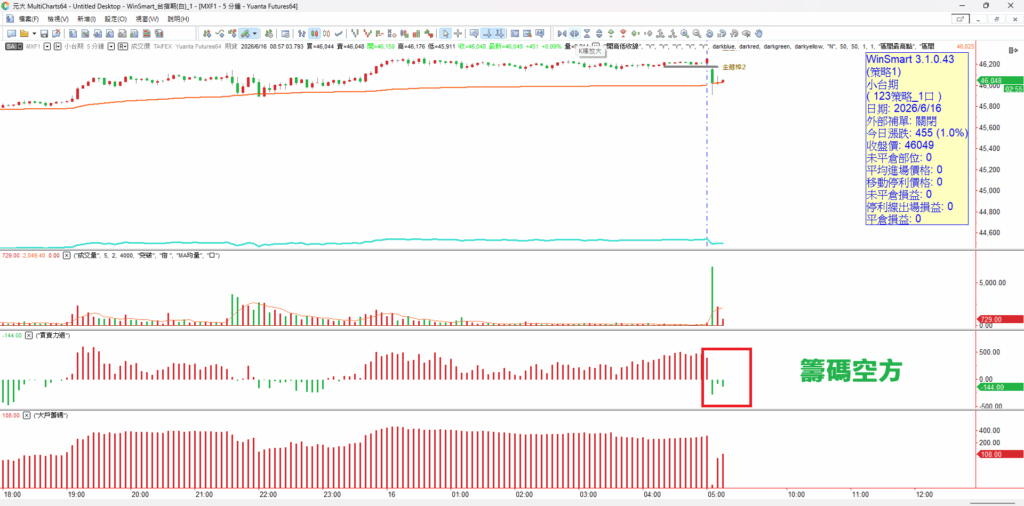Close the 成交量 indicator with X box
Screen dimensions: 1024x506
point(66,255)
